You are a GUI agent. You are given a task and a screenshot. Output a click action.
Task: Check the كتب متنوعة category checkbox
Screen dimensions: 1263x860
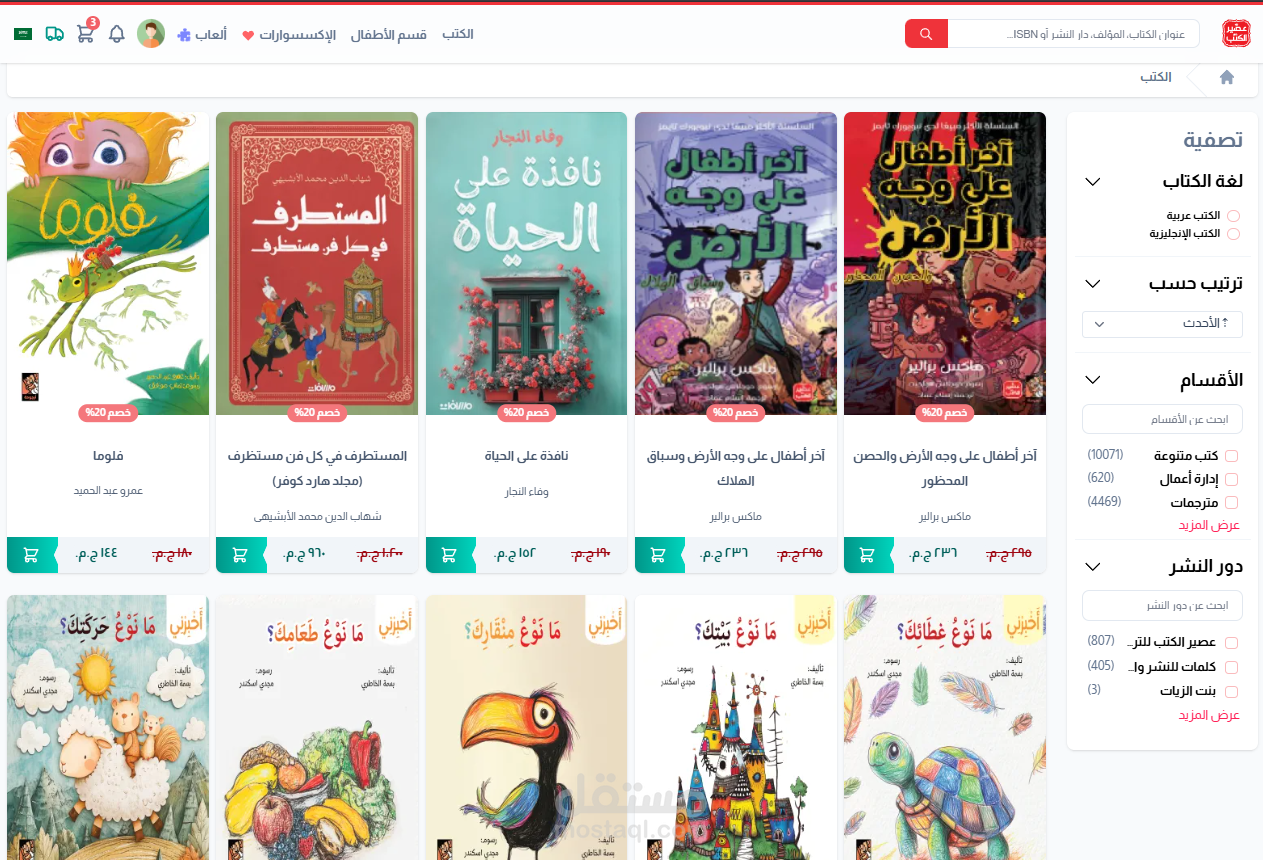pos(1232,456)
